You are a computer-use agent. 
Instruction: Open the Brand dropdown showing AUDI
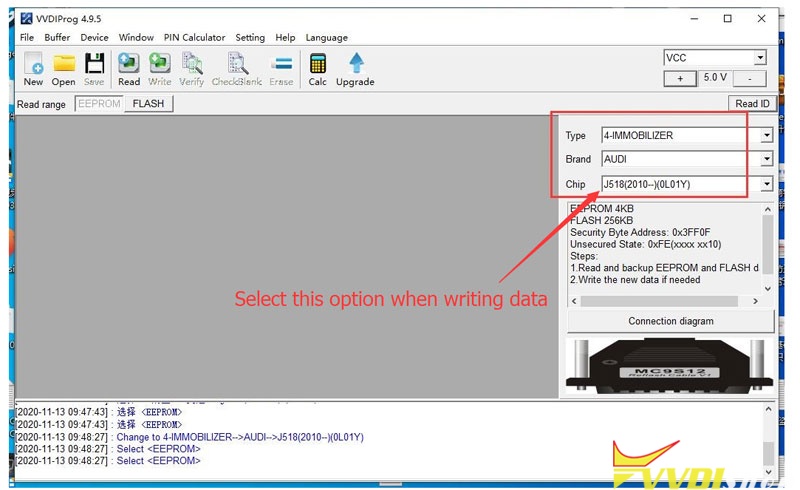[766, 159]
